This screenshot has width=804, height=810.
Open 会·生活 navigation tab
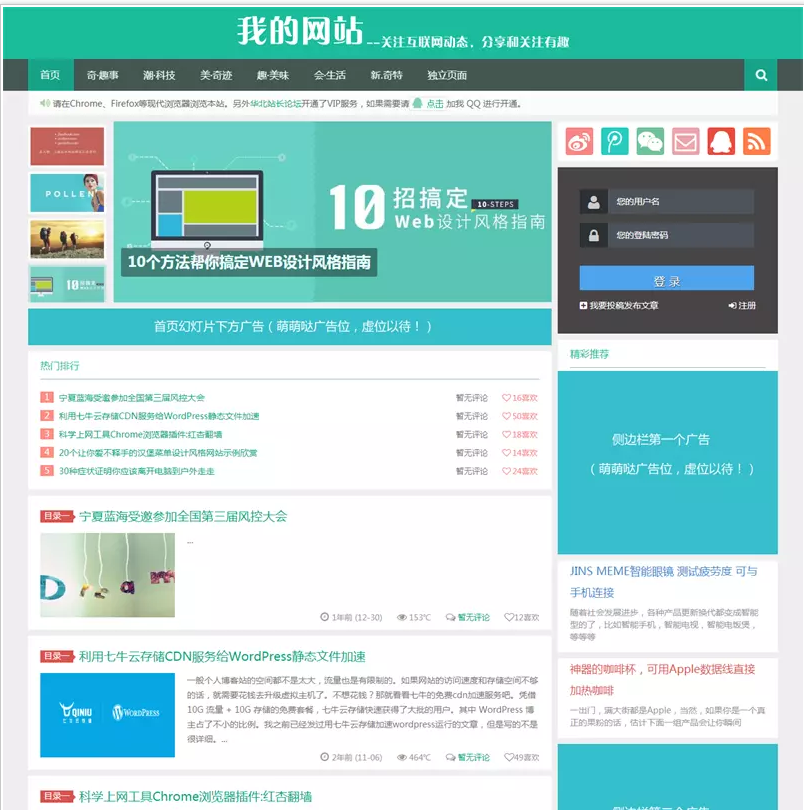pos(330,75)
